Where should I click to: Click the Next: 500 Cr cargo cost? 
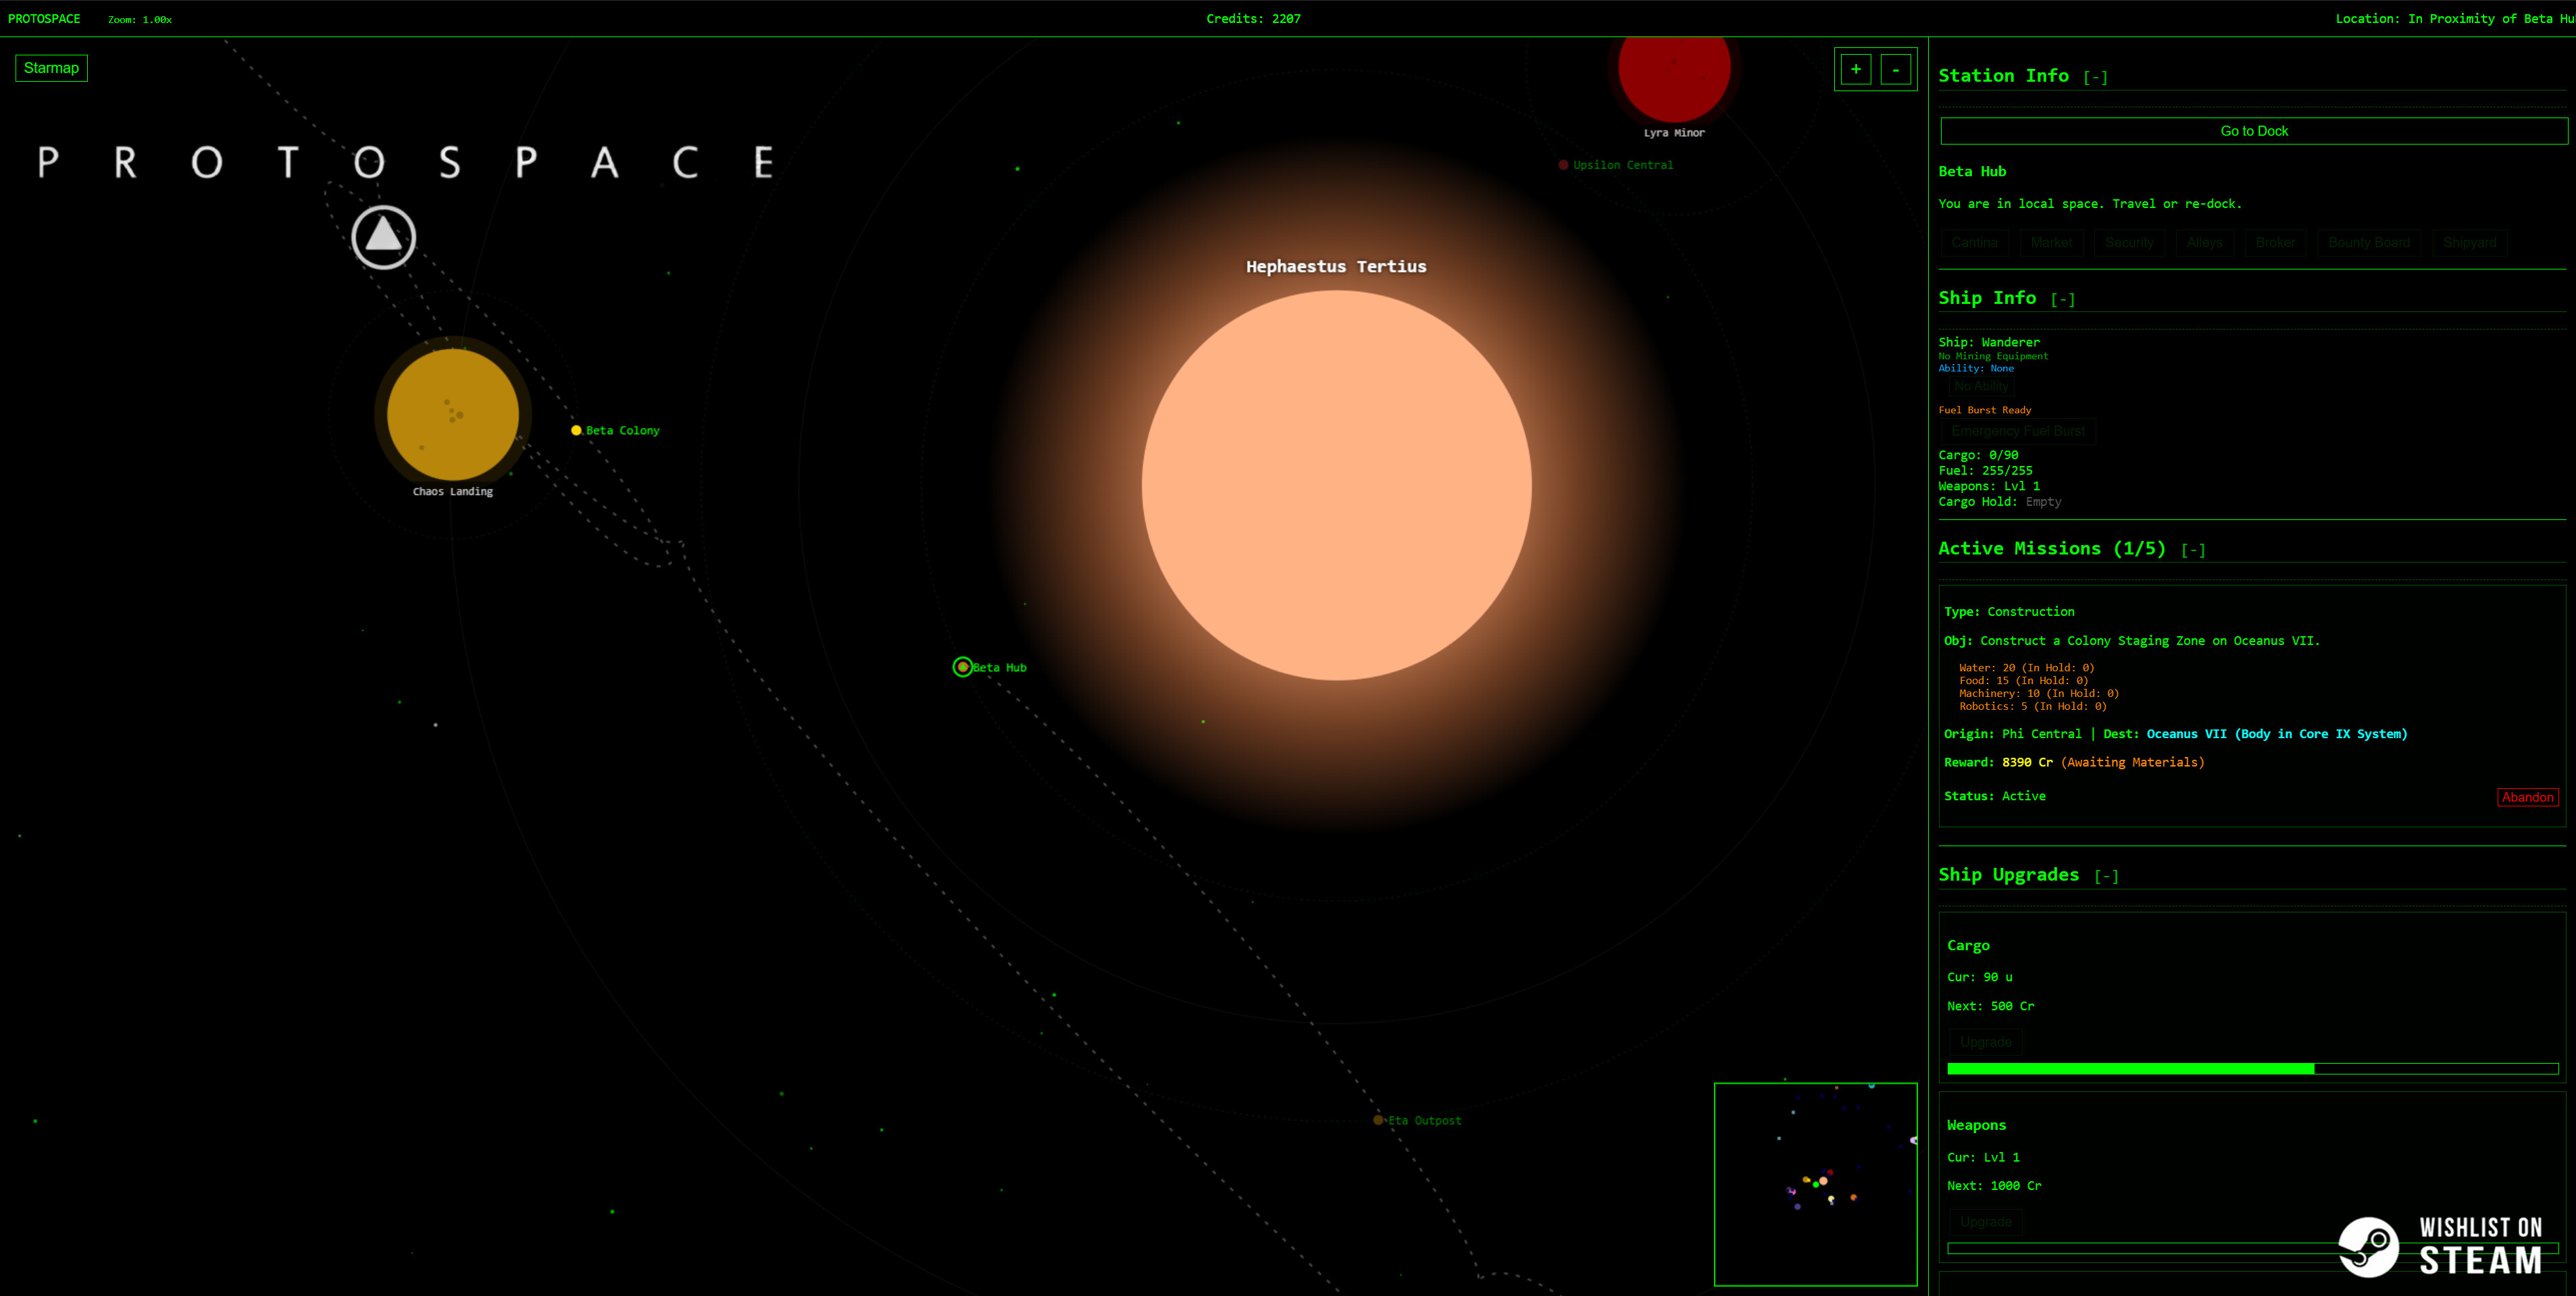[x=1990, y=1007]
